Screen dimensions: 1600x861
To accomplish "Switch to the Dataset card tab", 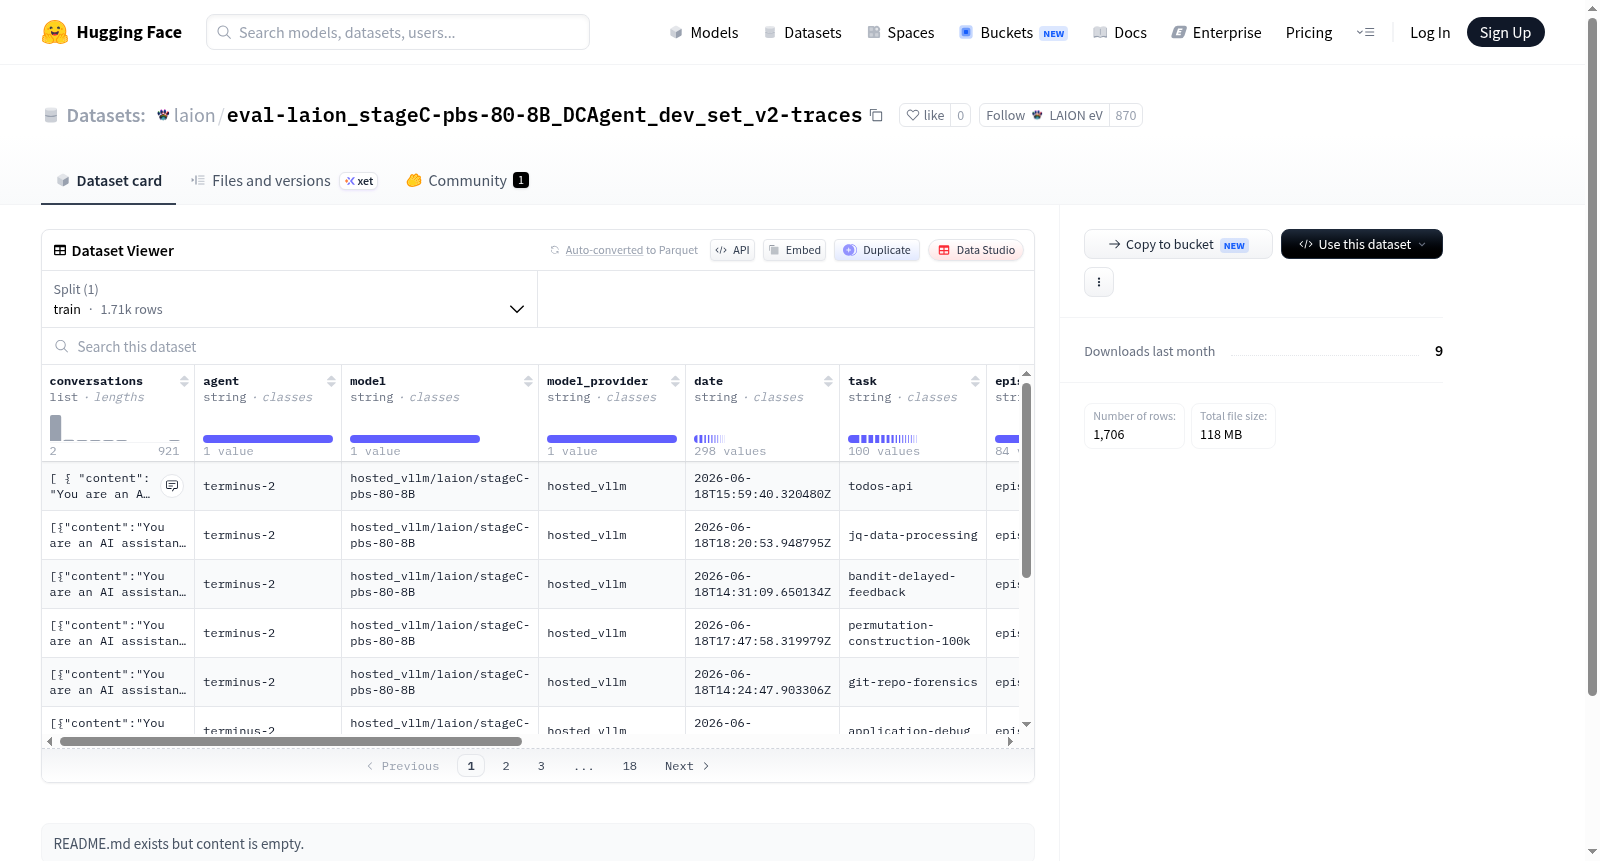I will 108,181.
